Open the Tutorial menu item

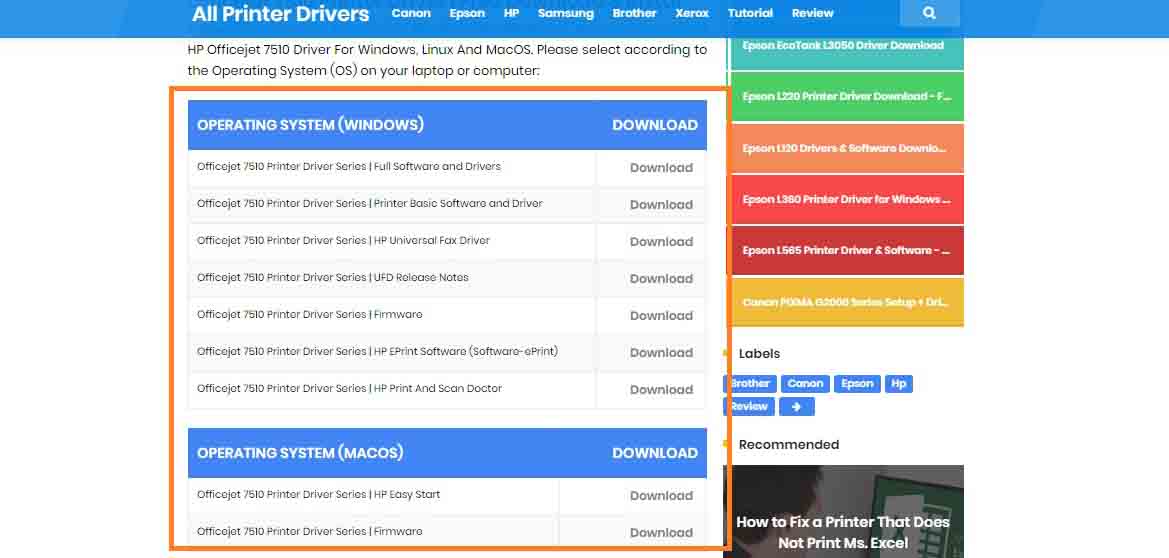click(750, 13)
